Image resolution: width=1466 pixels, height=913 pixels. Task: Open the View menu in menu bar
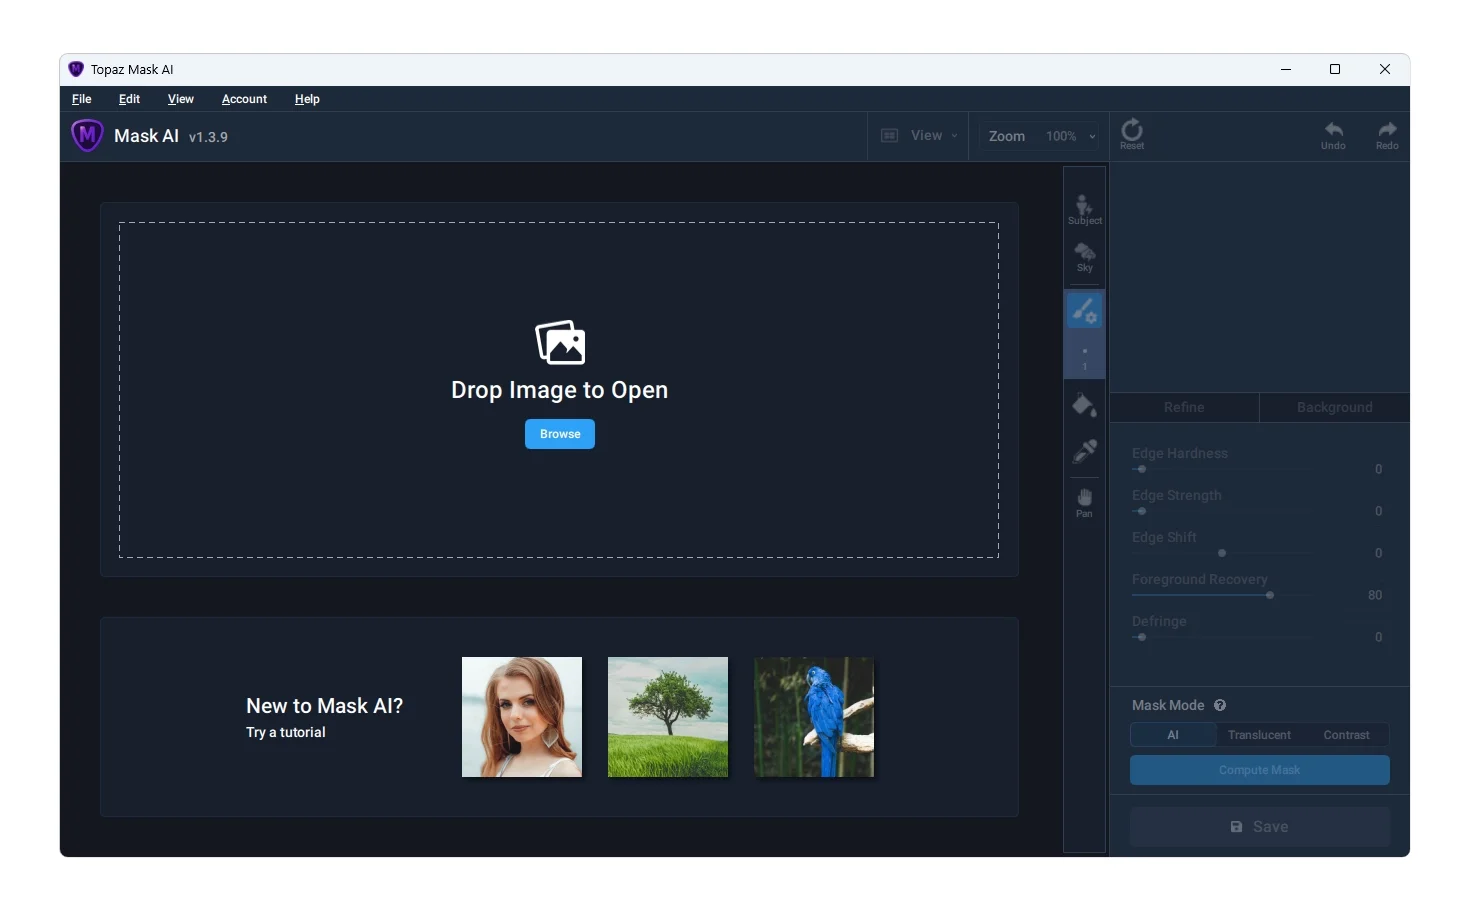[x=181, y=99]
